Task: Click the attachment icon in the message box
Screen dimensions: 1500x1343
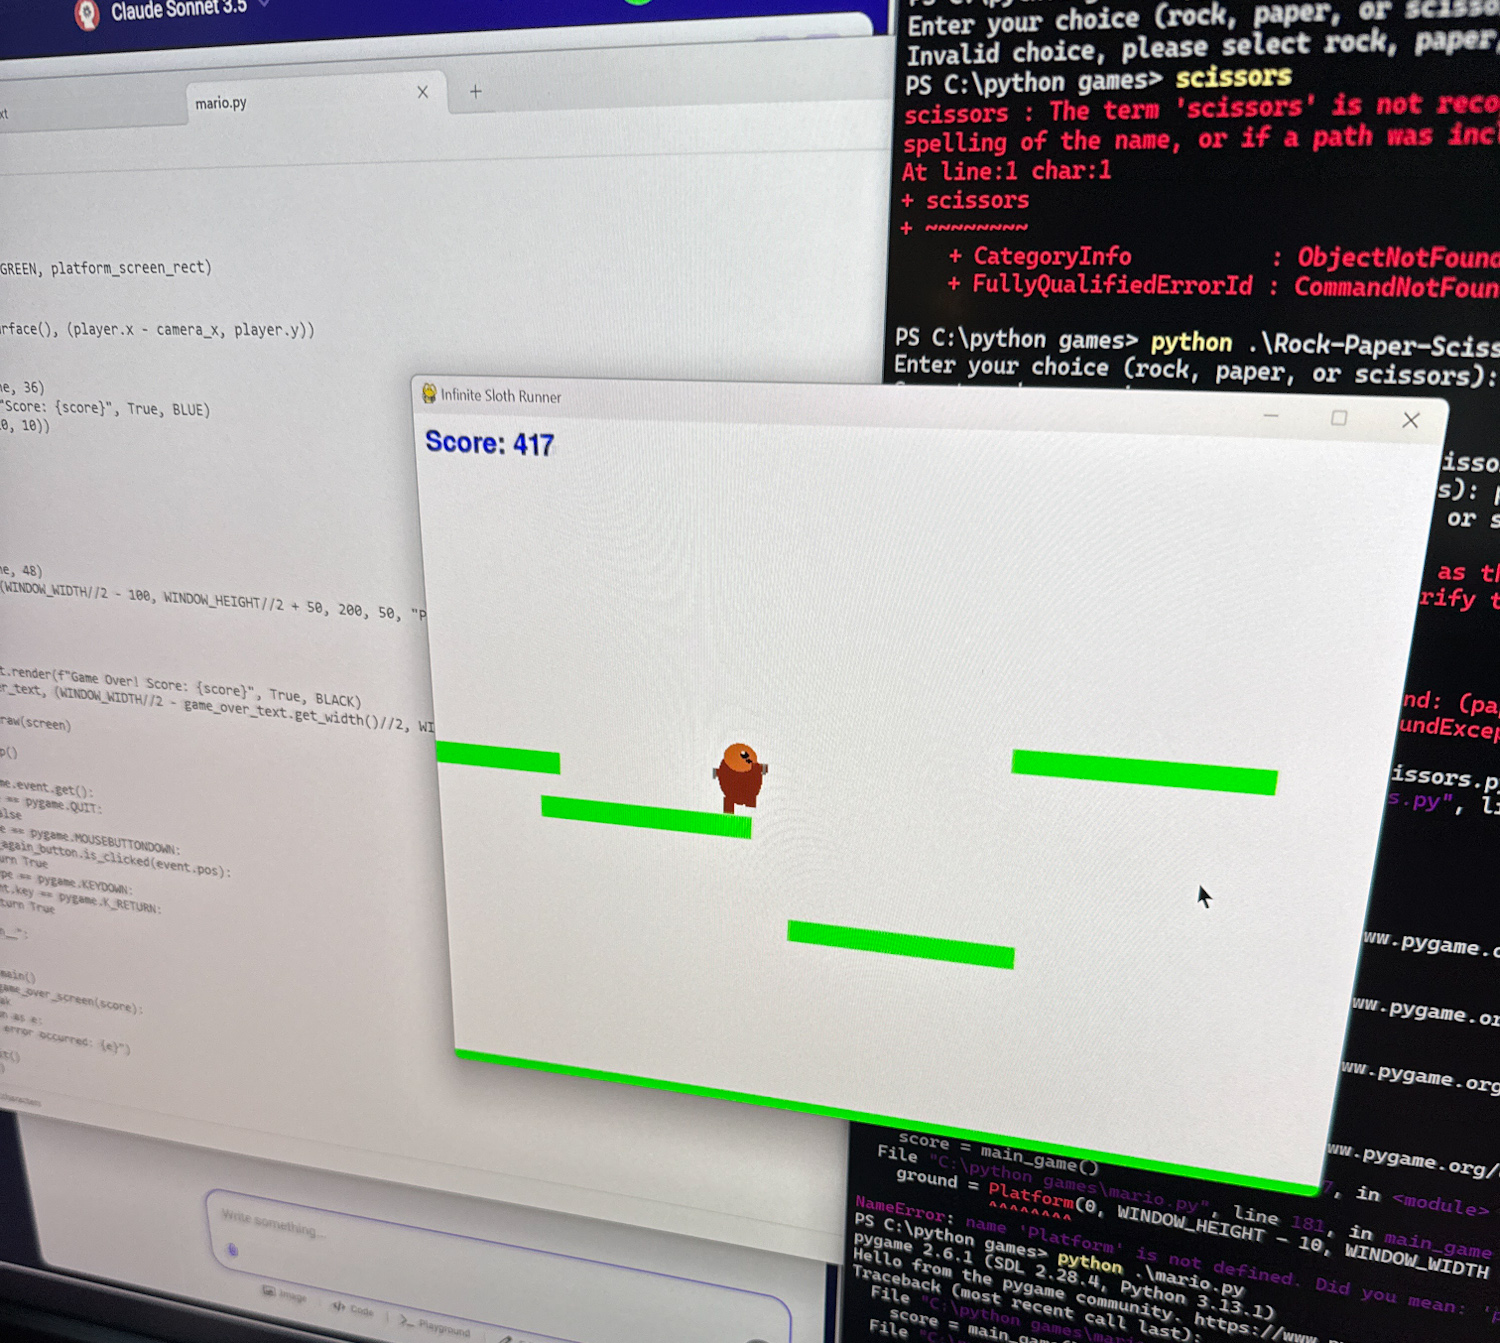Action: pyautogui.click(x=232, y=1249)
